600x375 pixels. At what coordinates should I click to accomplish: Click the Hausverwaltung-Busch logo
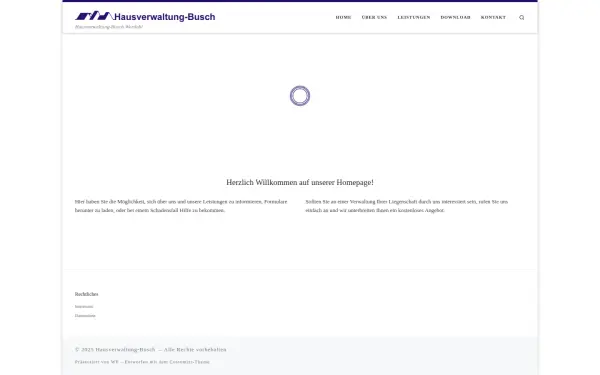[x=145, y=16]
